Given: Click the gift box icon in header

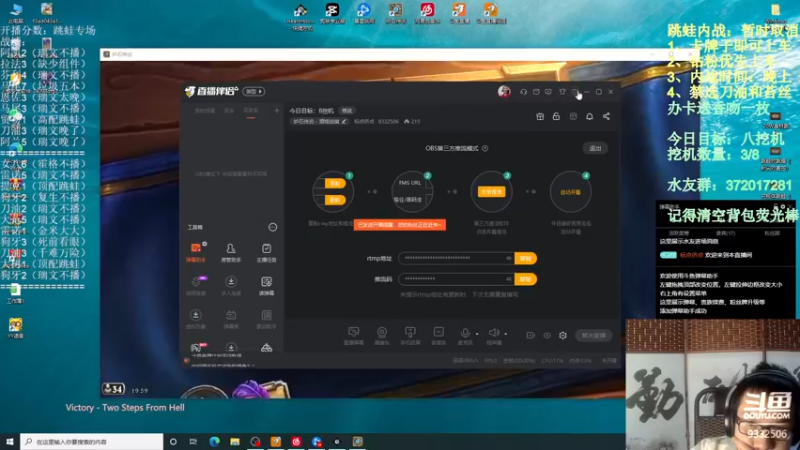Looking at the screenshot, I should click(x=540, y=116).
